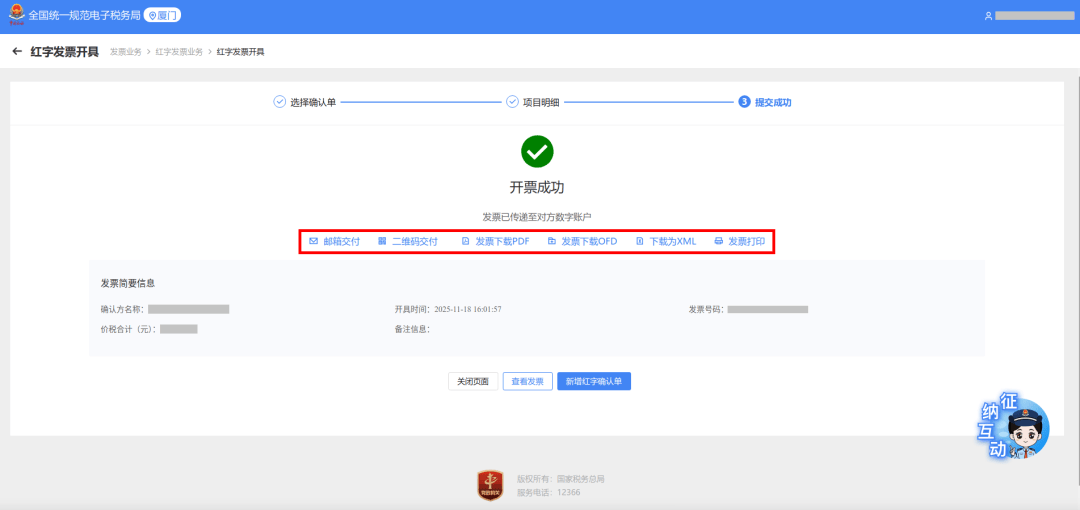The width and height of the screenshot is (1080, 510).
Task: Click the green success checkmark
Action: (537, 152)
